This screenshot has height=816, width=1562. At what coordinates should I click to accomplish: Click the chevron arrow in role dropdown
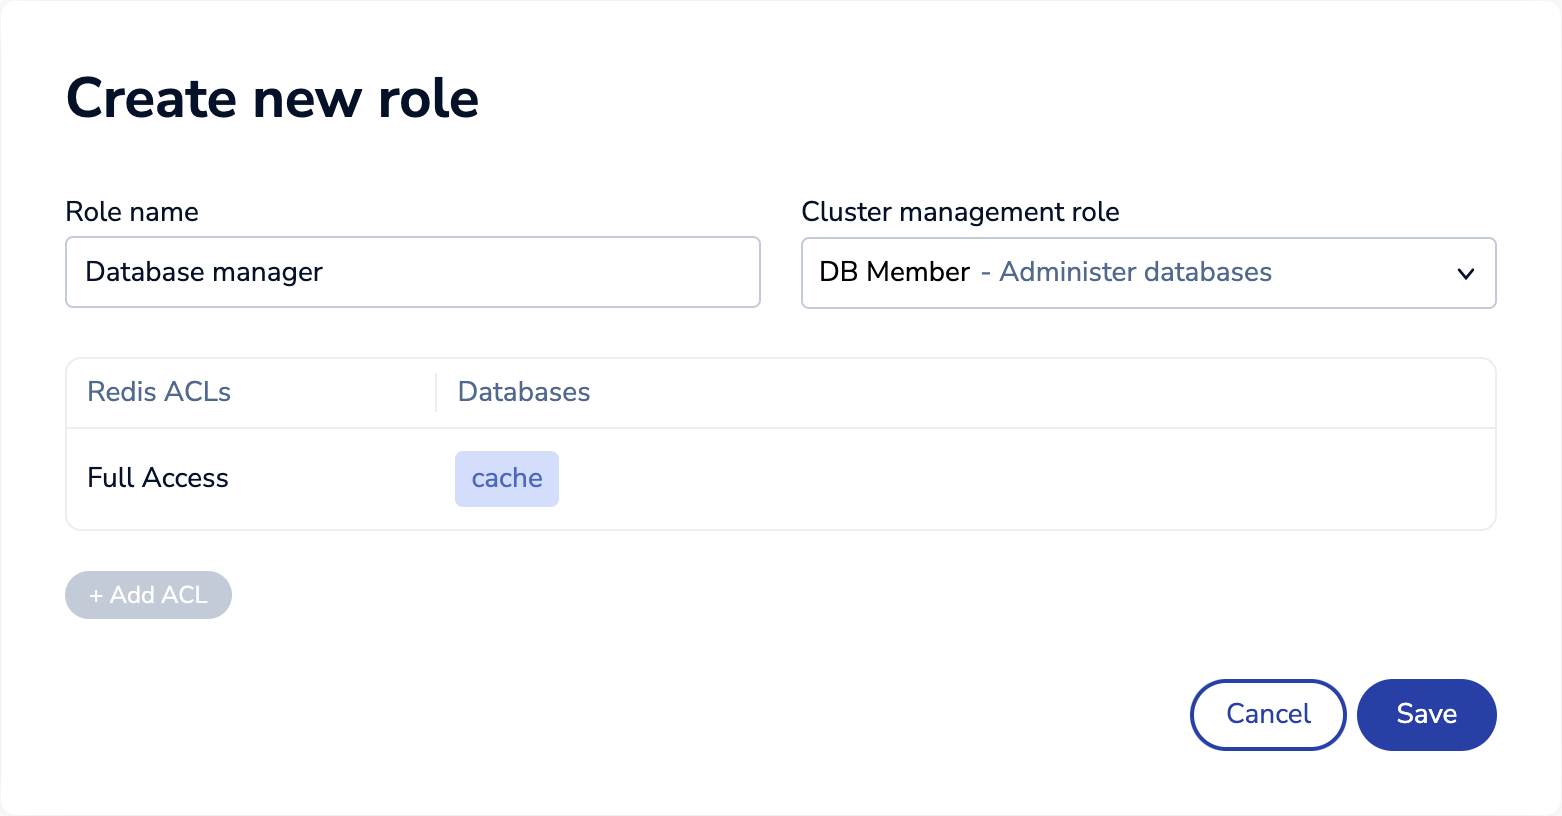(x=1465, y=273)
